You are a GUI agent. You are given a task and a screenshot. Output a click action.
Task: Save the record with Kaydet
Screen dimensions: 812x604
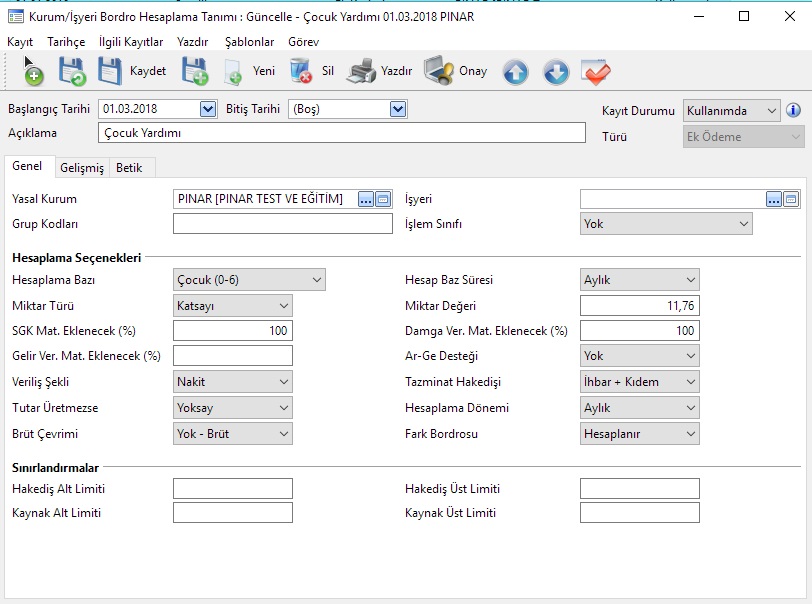132,71
